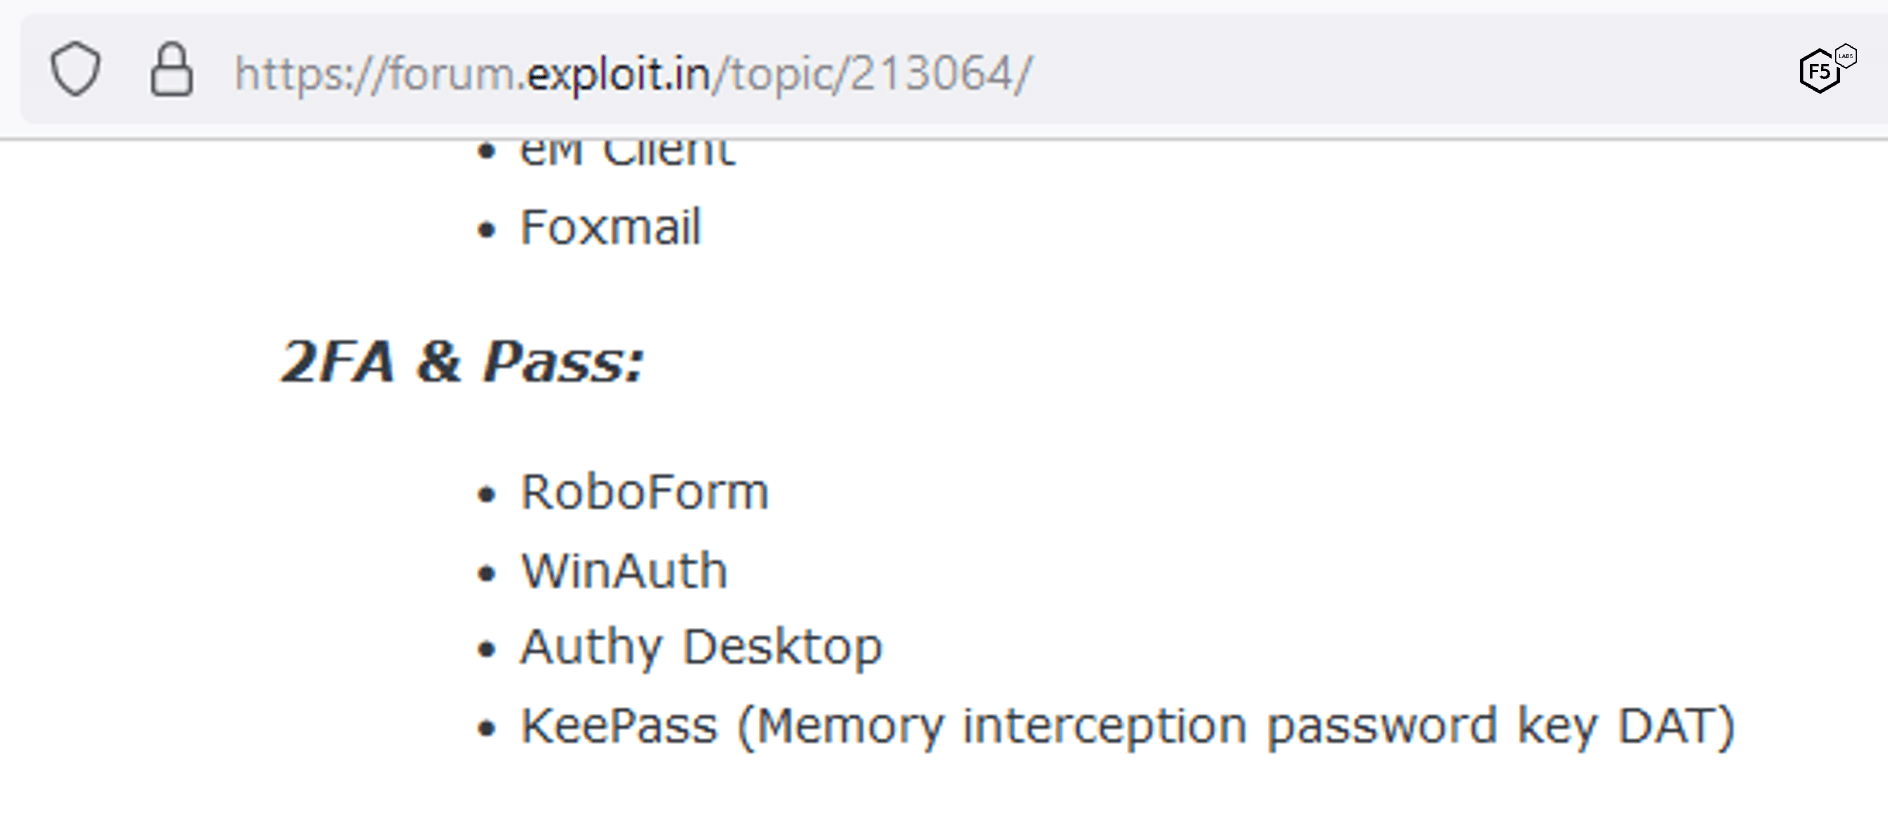Click the bullet before Authy Desktop
The width and height of the screenshot is (1888, 832).
487,650
